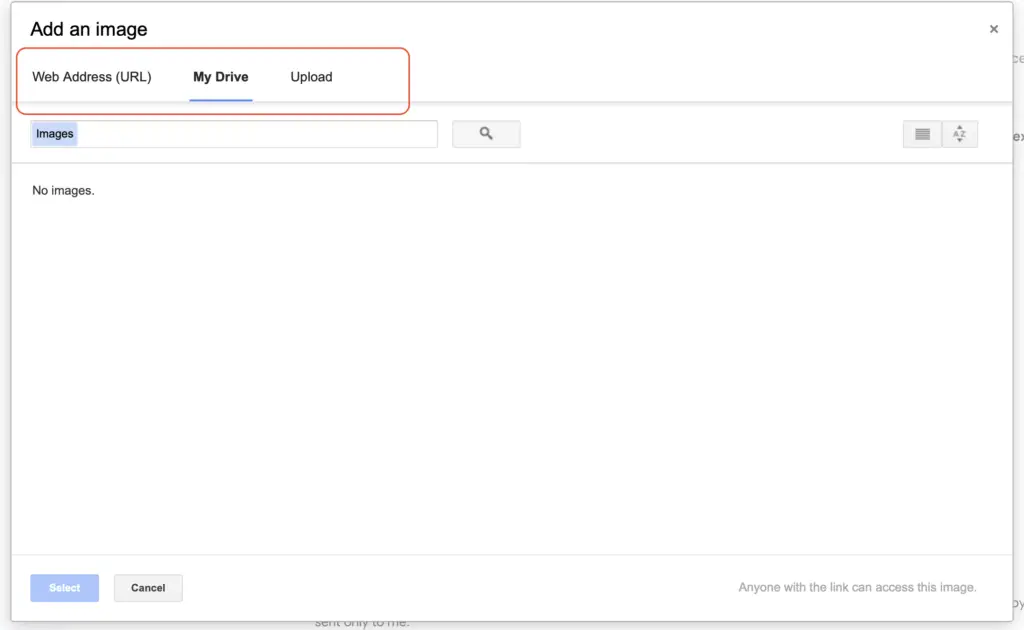Screen dimensions: 1024x630
Task: Switch to list view layout
Action: click(922, 134)
